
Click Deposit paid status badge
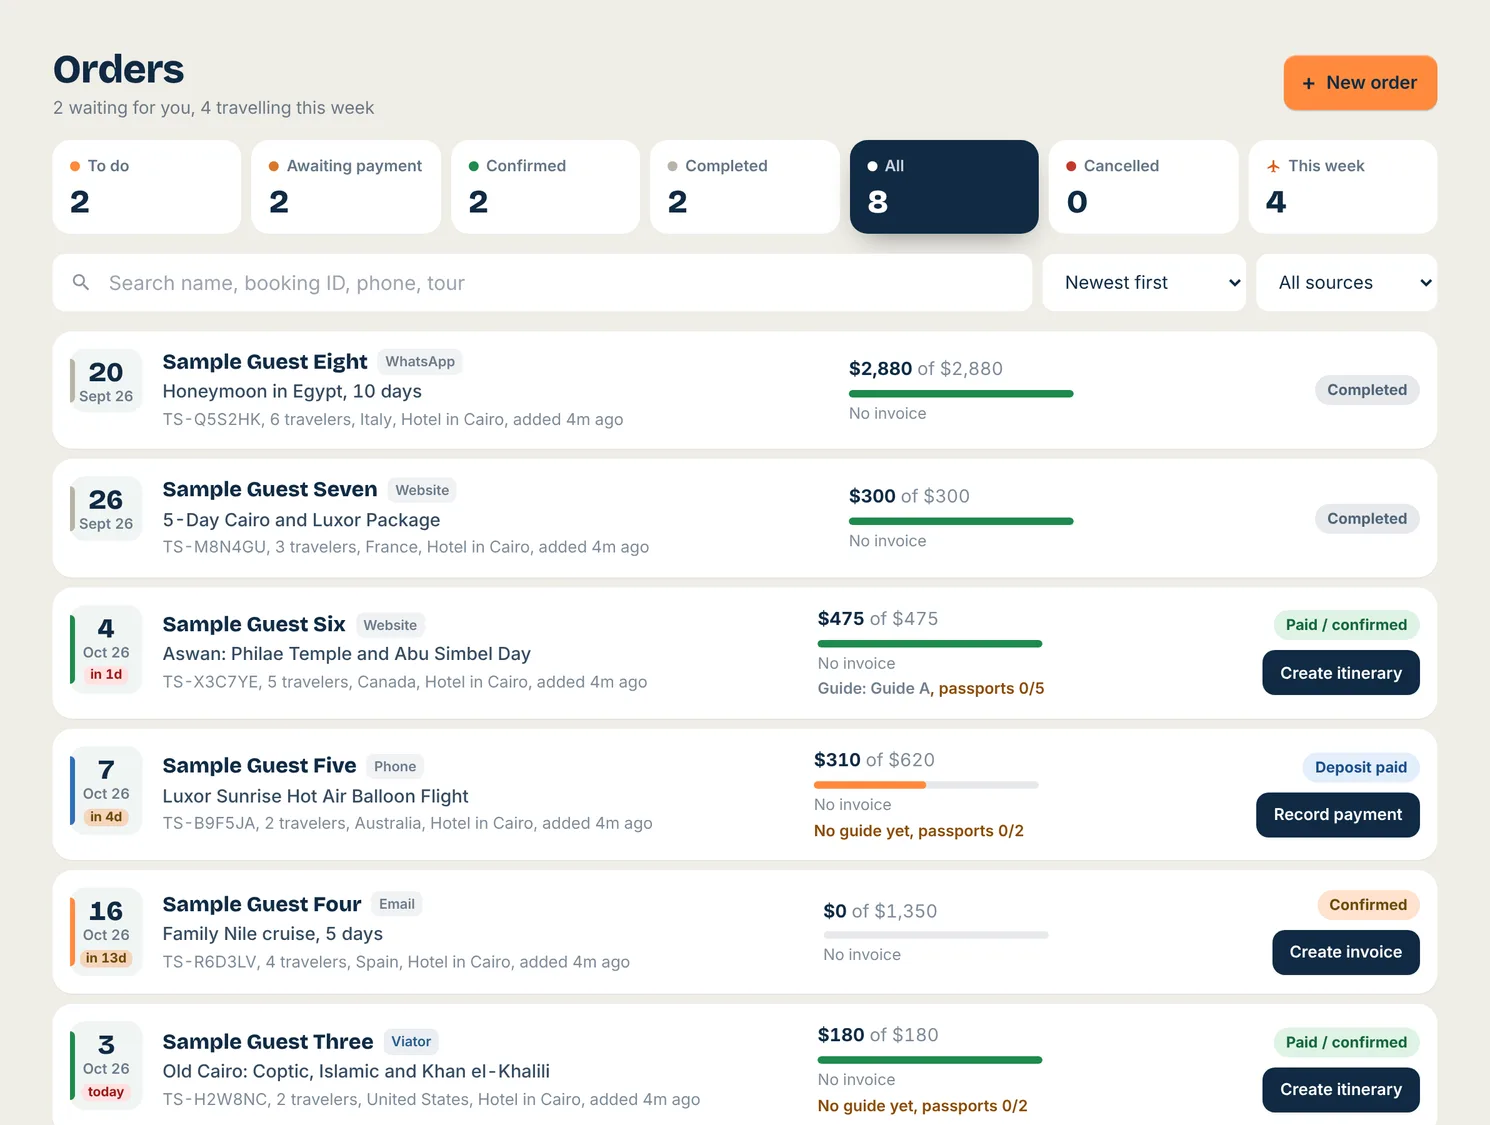1361,768
